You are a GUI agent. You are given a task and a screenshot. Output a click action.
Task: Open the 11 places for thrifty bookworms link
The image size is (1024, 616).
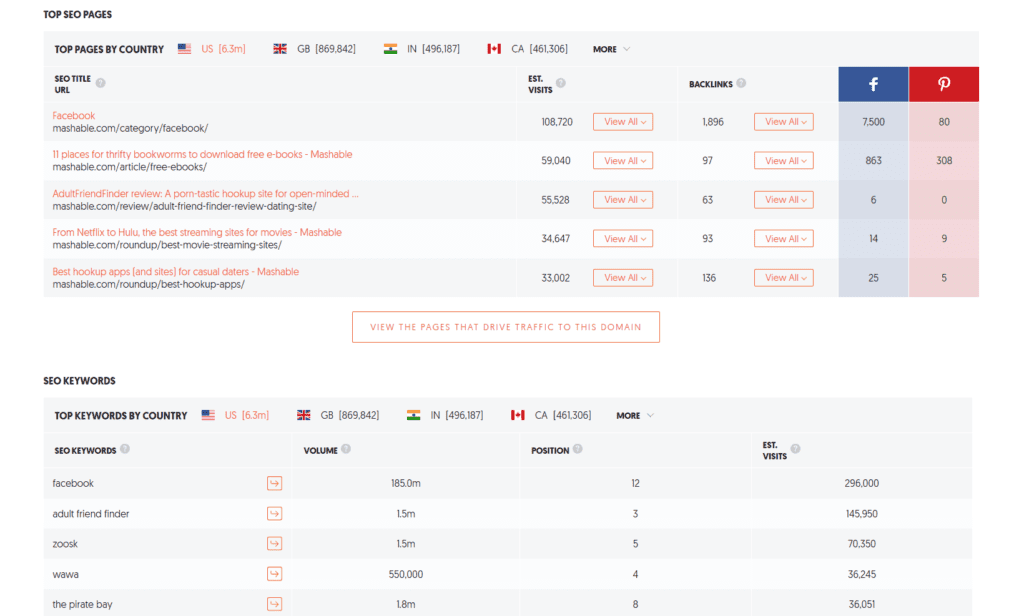pos(202,154)
